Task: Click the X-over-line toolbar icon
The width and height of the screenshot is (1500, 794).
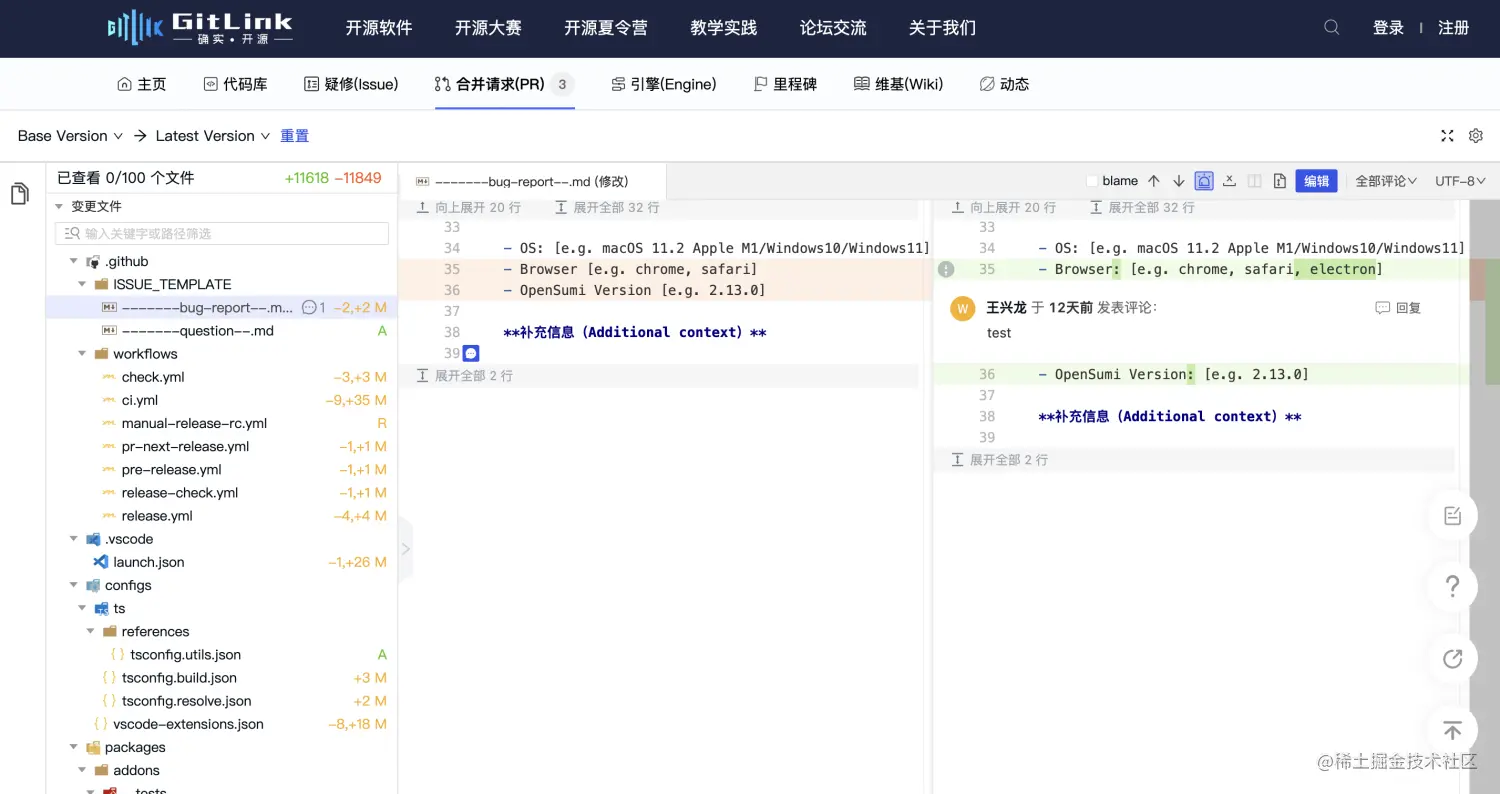Action: pos(1229,181)
